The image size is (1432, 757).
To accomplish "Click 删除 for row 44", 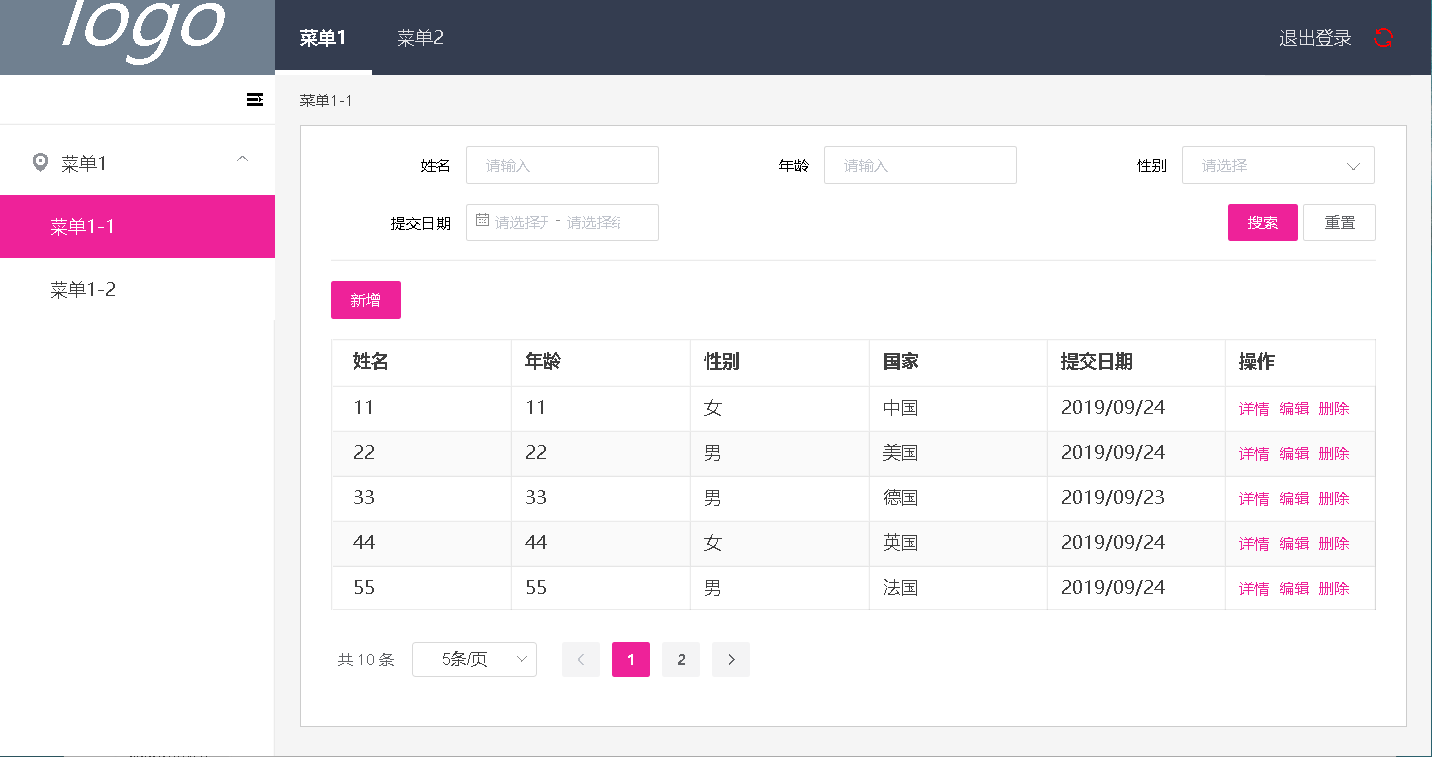I will pos(1334,543).
